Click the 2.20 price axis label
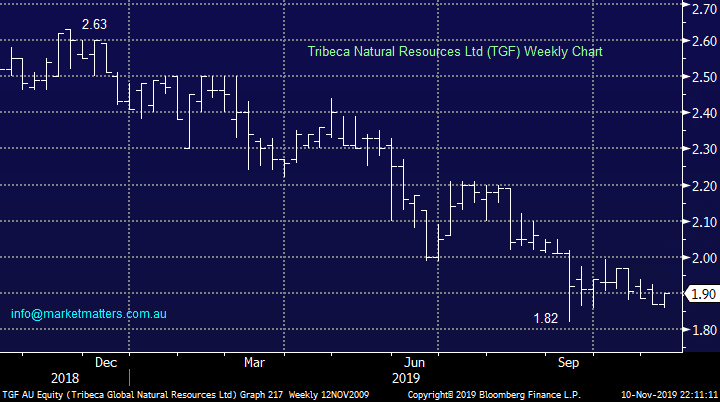 pyautogui.click(x=698, y=186)
